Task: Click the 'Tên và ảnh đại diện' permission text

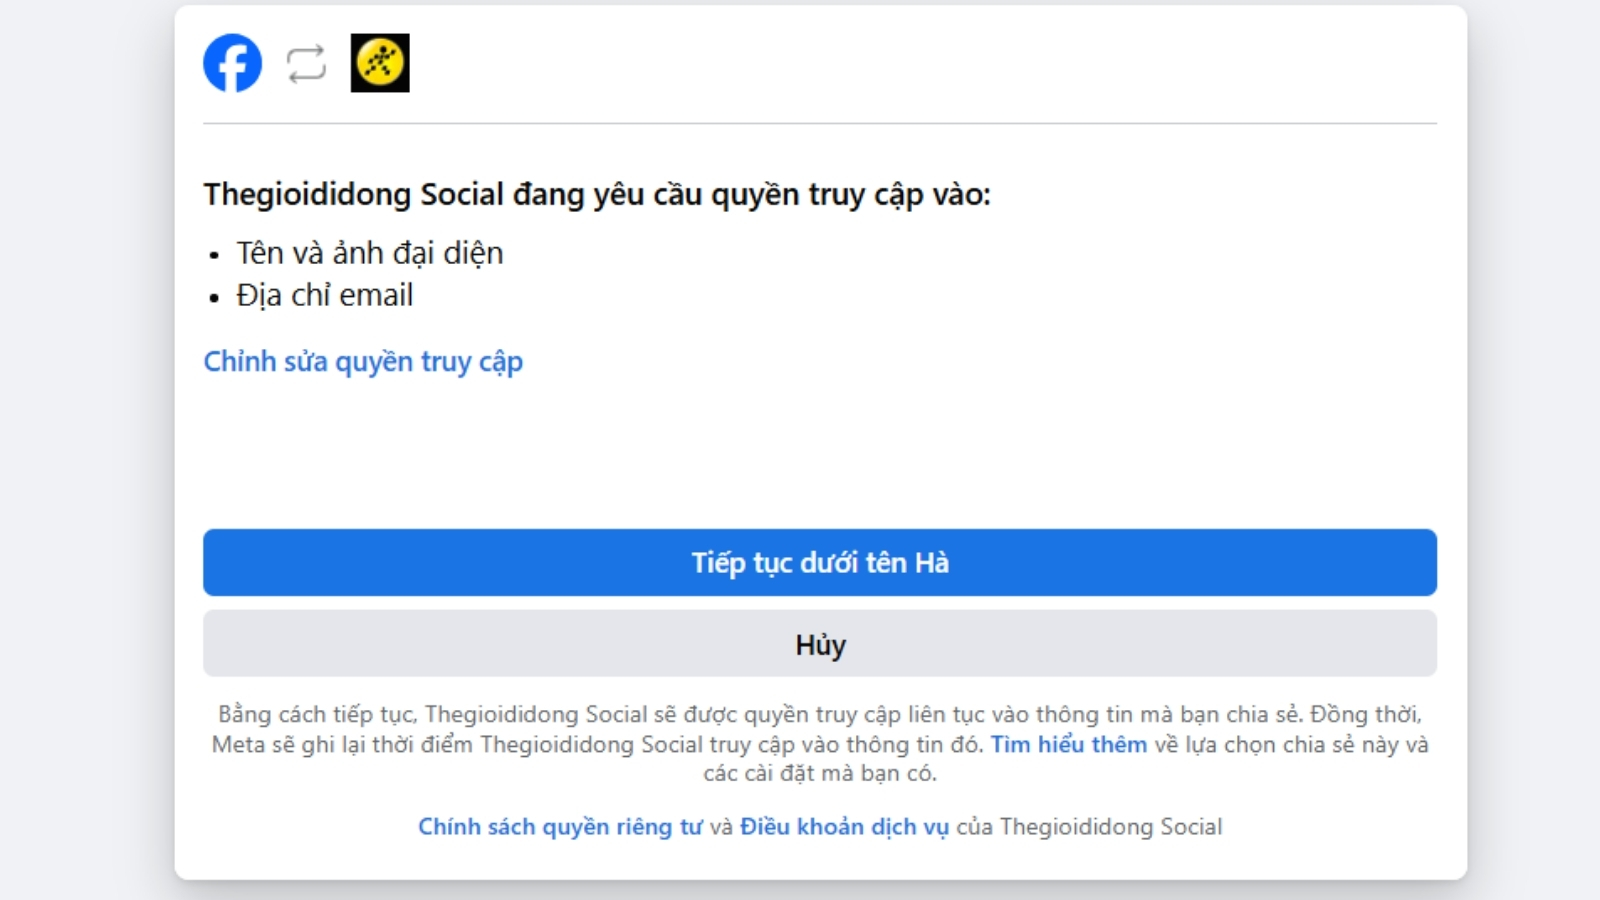Action: pyautogui.click(x=370, y=253)
